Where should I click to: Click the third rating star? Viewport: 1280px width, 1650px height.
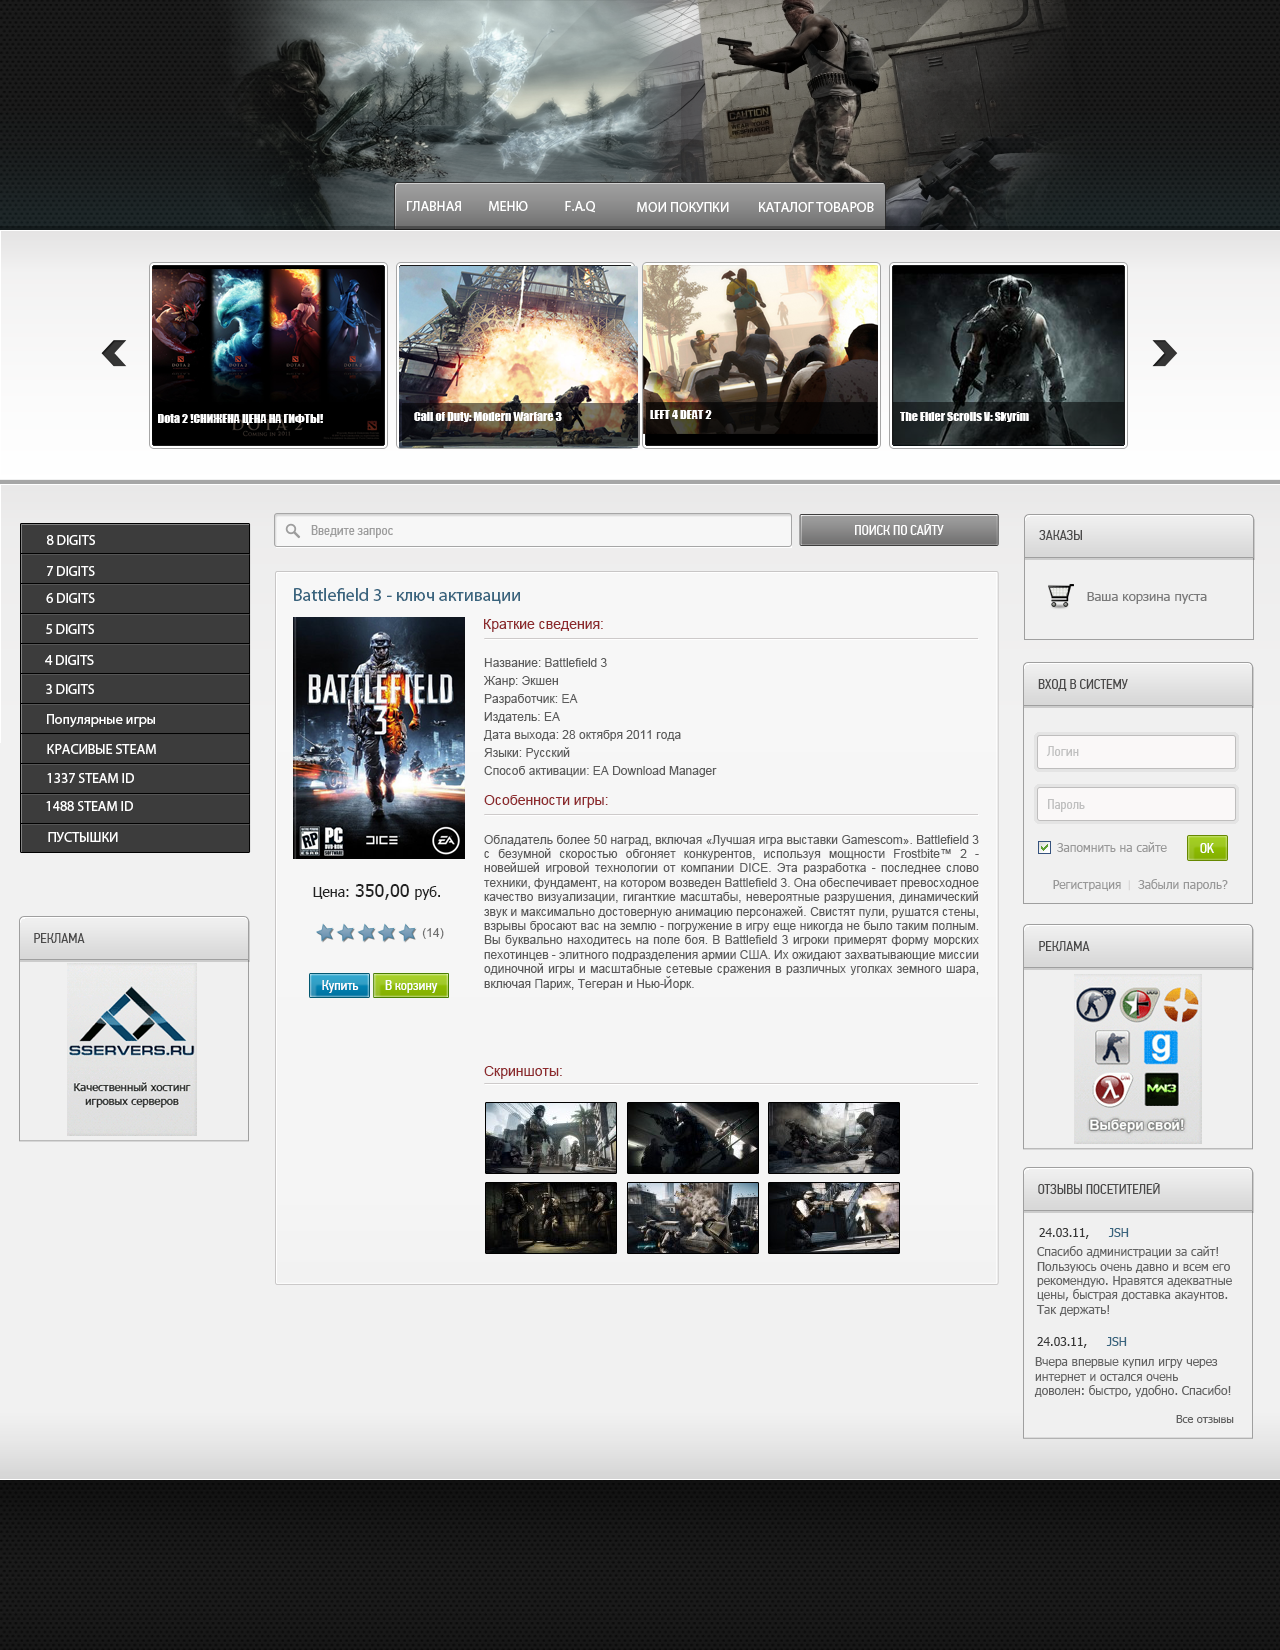coord(367,933)
